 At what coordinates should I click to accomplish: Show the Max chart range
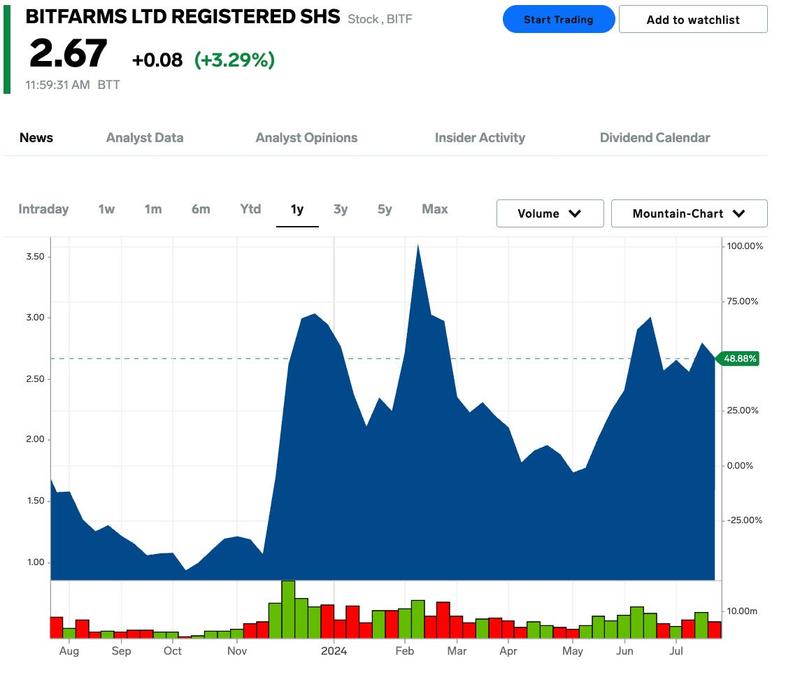[435, 209]
